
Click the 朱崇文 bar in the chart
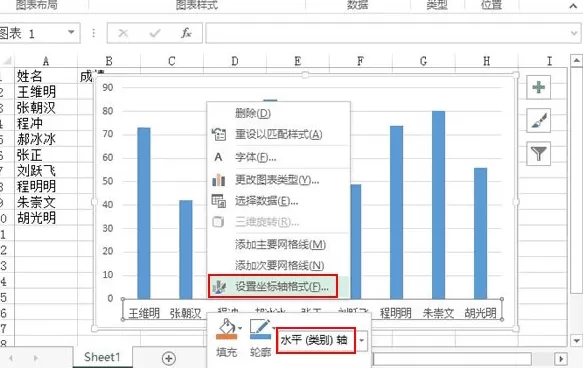pyautogui.click(x=438, y=205)
